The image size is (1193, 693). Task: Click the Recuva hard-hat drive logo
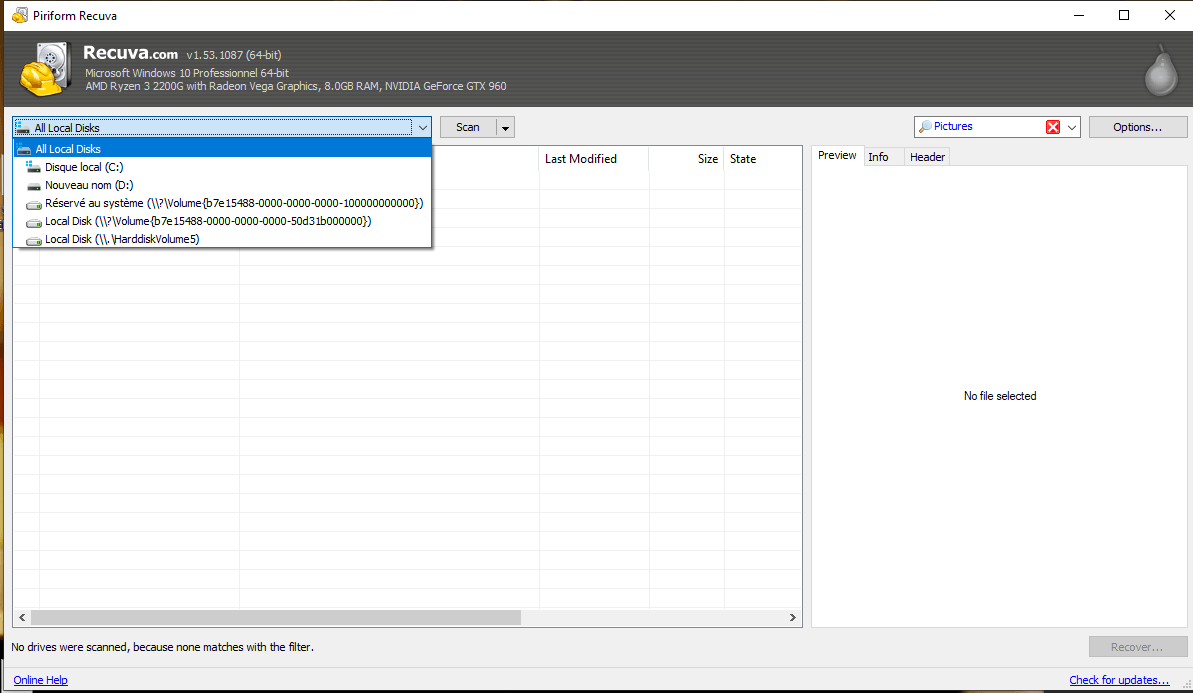point(46,70)
